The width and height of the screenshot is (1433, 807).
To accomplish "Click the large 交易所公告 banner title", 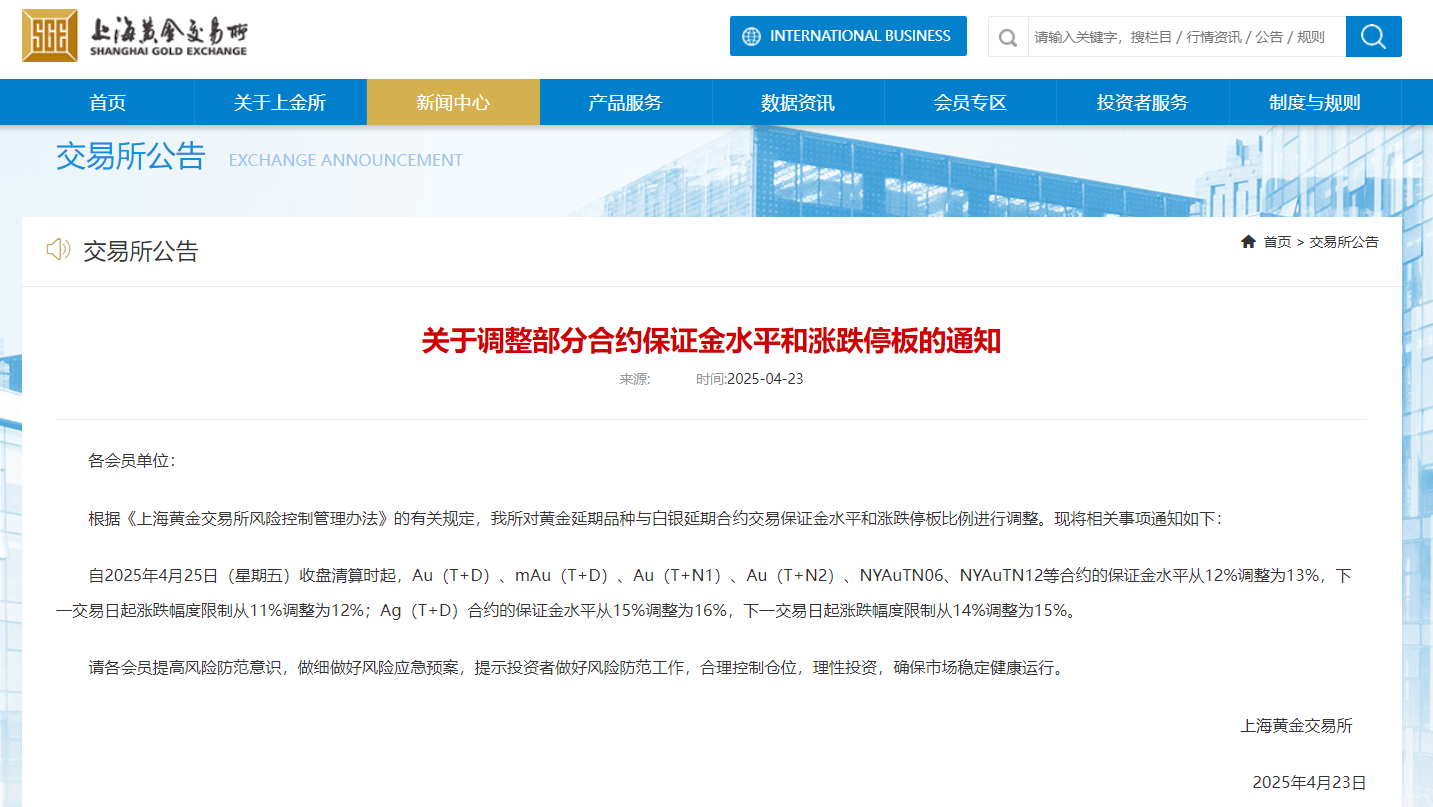I will pyautogui.click(x=130, y=157).
